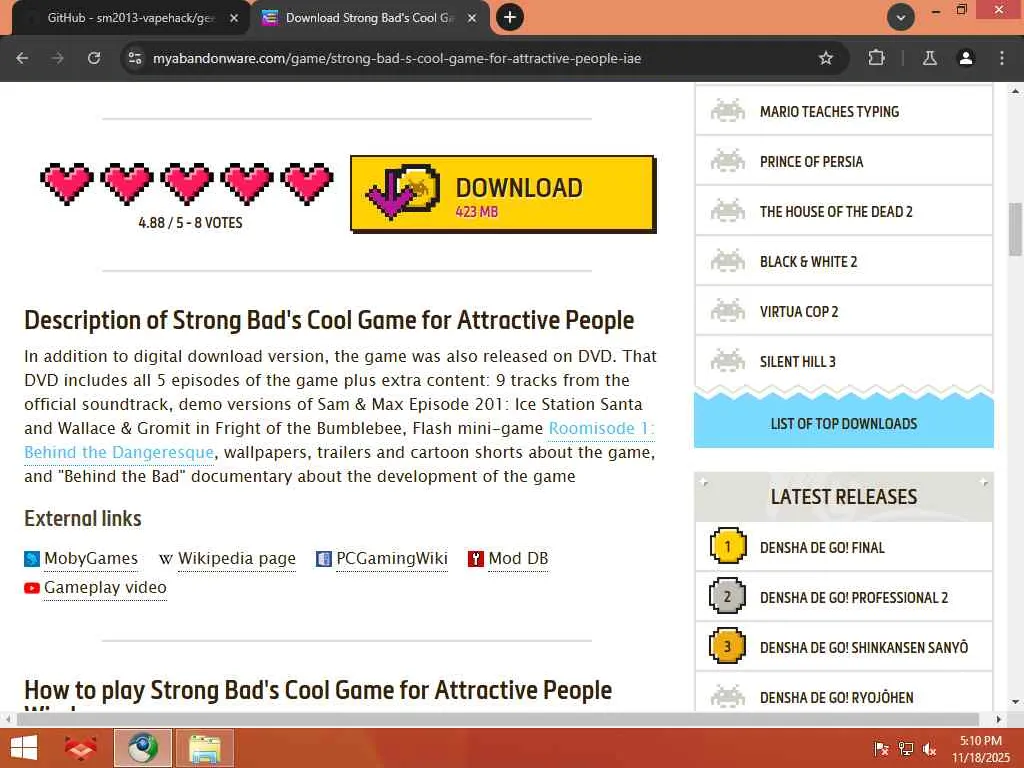The height and width of the screenshot is (768, 1024).
Task: Click the YouTube gameplay video icon
Action: (x=32, y=588)
